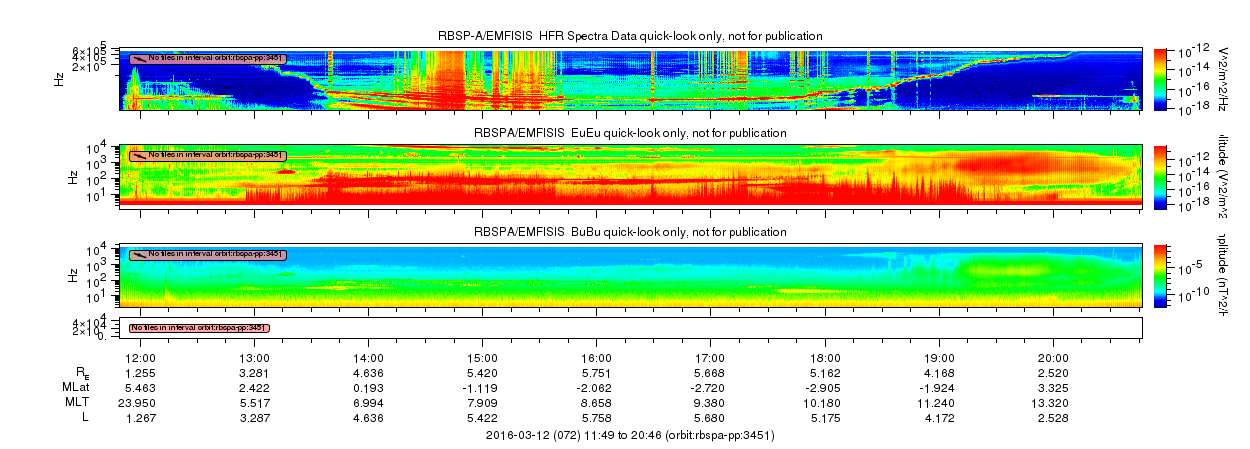This screenshot has width=1250, height=449.
Task: Click the 'No files in interval' message in bottom empty panel
Action: pos(199,328)
